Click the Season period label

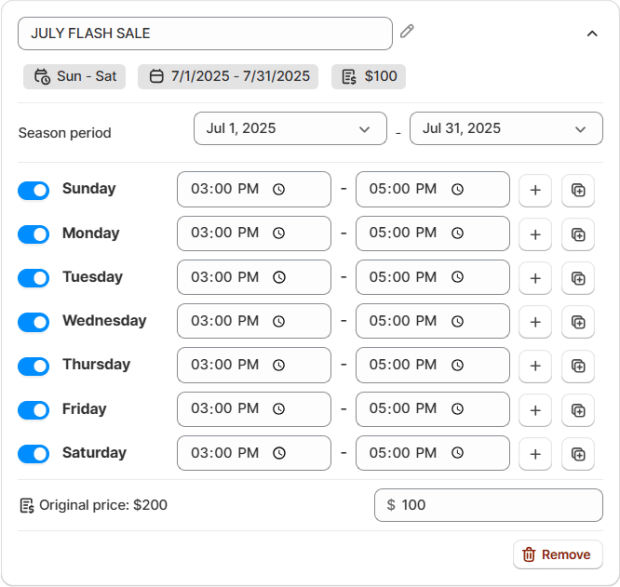(x=65, y=133)
